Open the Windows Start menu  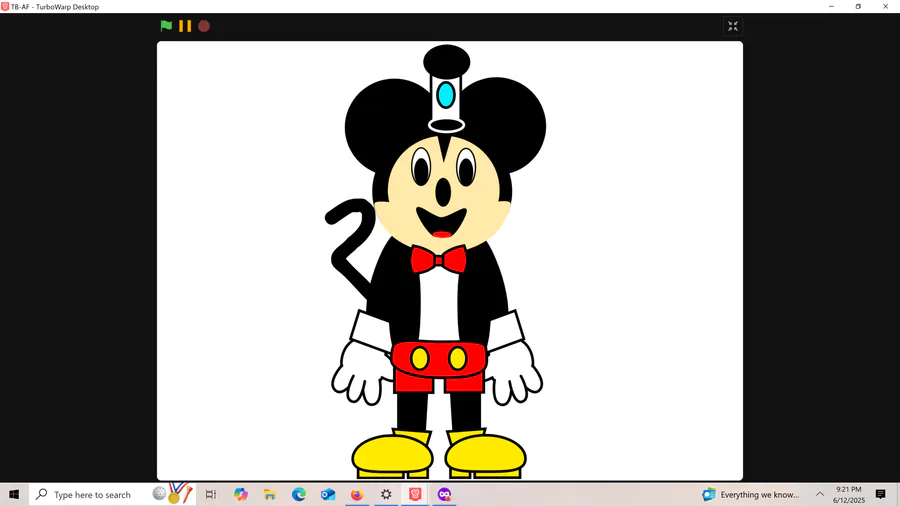point(14,494)
